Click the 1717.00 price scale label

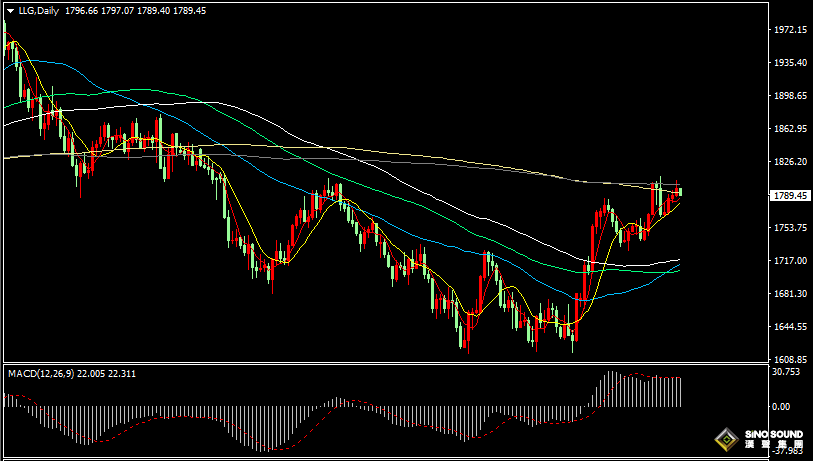(790, 261)
